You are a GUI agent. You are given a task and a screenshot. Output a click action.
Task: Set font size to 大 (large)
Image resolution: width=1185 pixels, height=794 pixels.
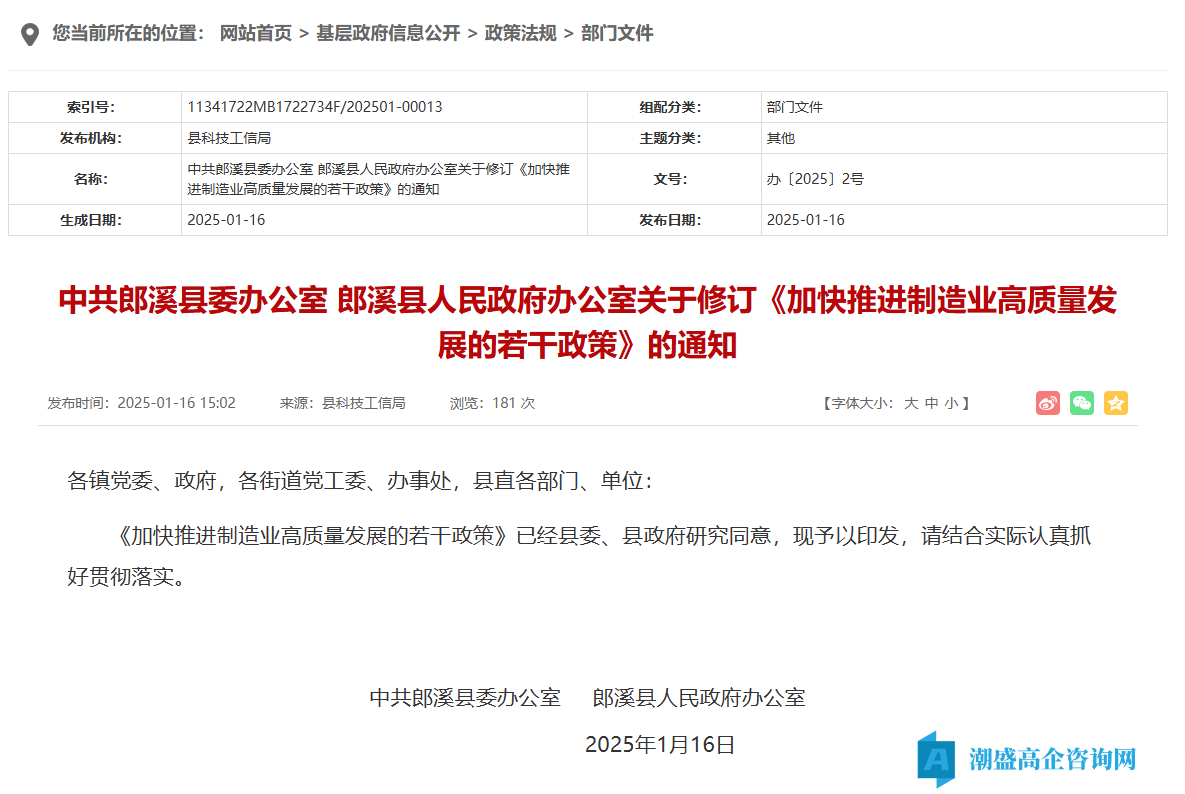pyautogui.click(x=911, y=403)
